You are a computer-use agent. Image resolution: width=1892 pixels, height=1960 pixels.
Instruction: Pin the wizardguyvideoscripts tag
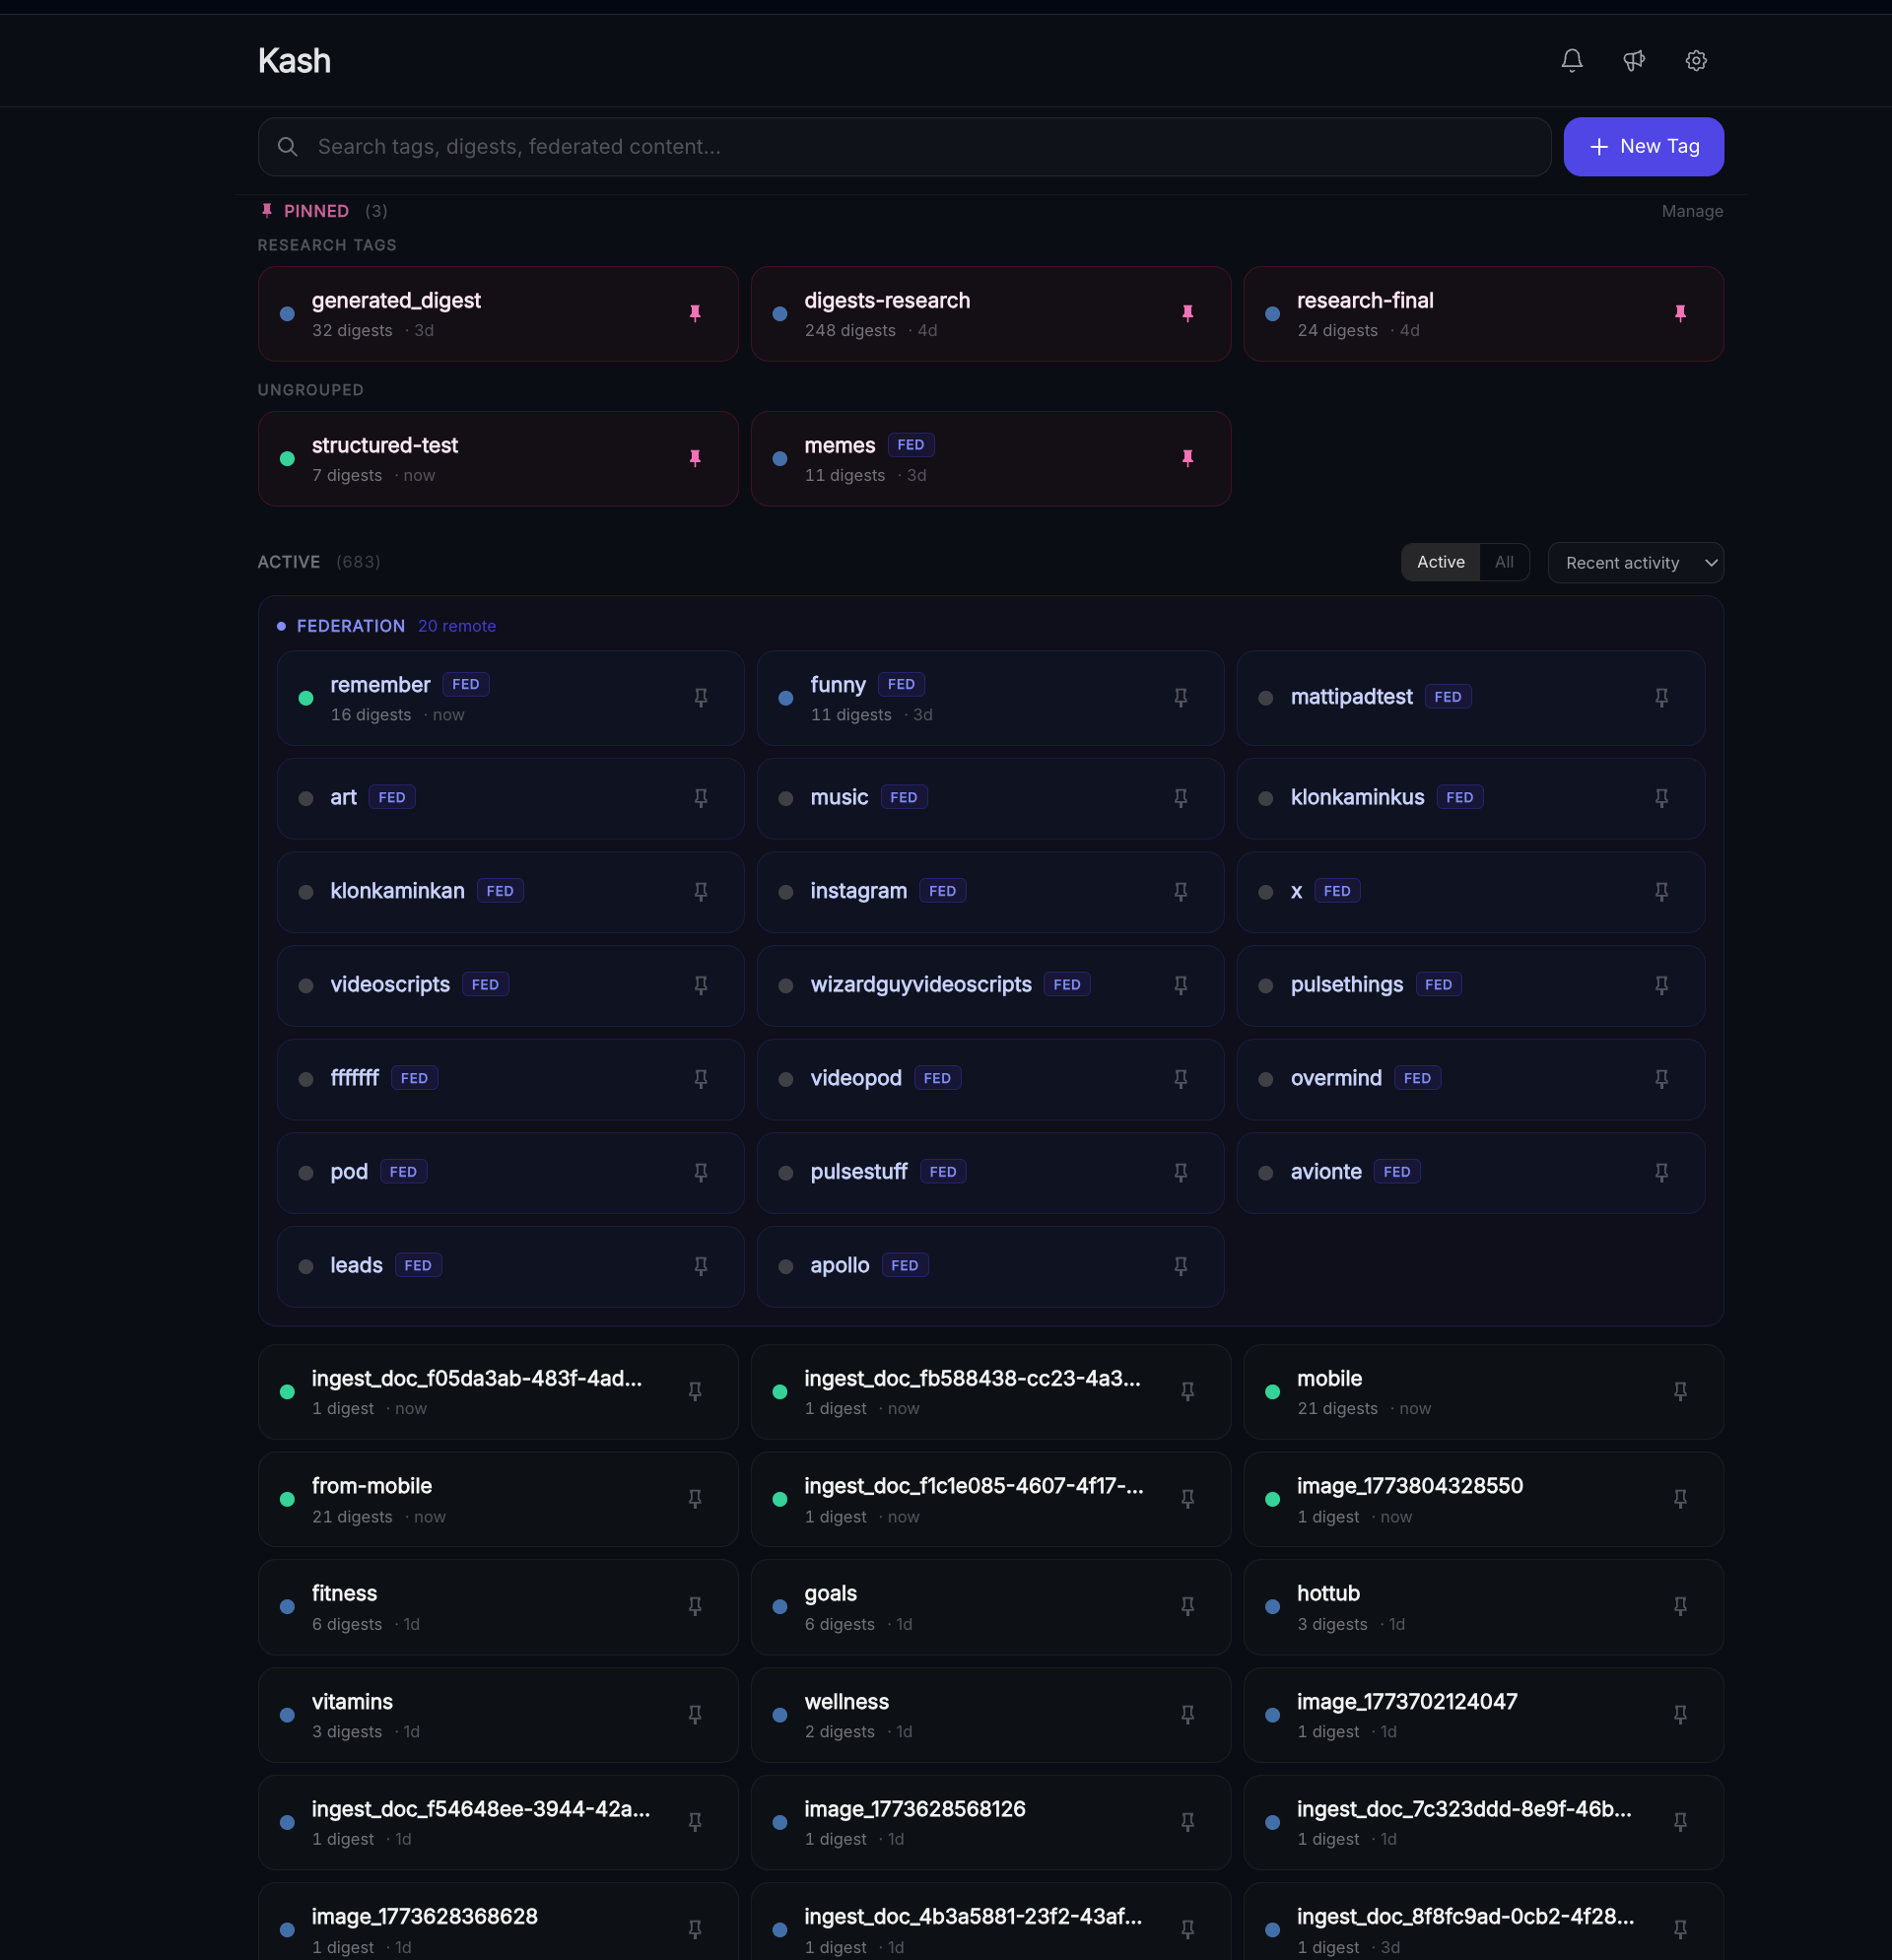click(x=1180, y=985)
